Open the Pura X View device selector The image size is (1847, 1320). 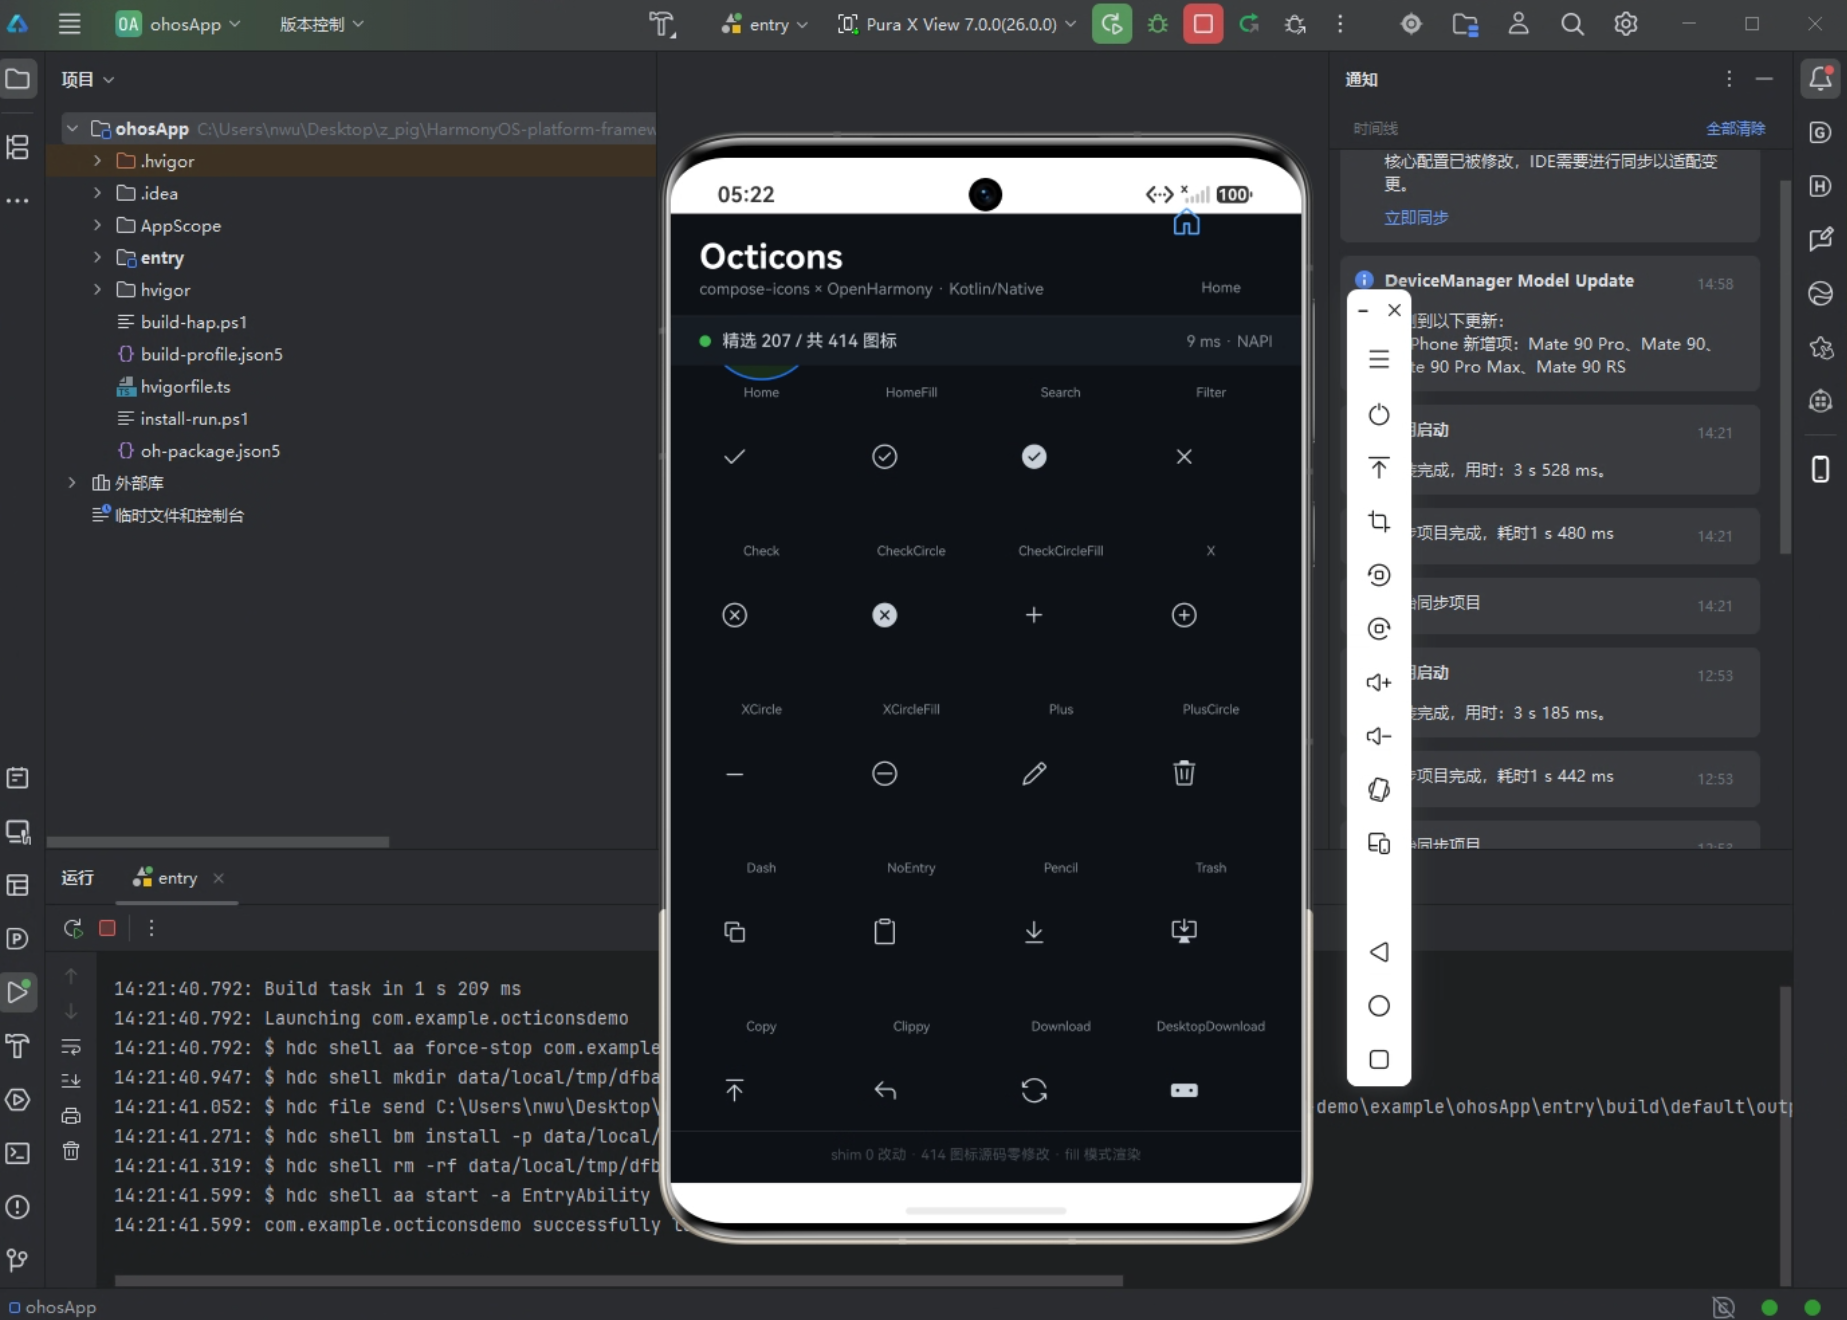coord(956,24)
